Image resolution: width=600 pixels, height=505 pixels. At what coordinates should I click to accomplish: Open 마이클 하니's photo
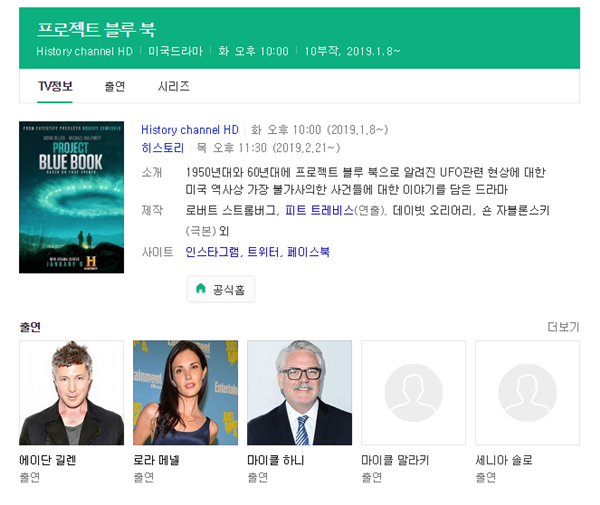click(300, 393)
